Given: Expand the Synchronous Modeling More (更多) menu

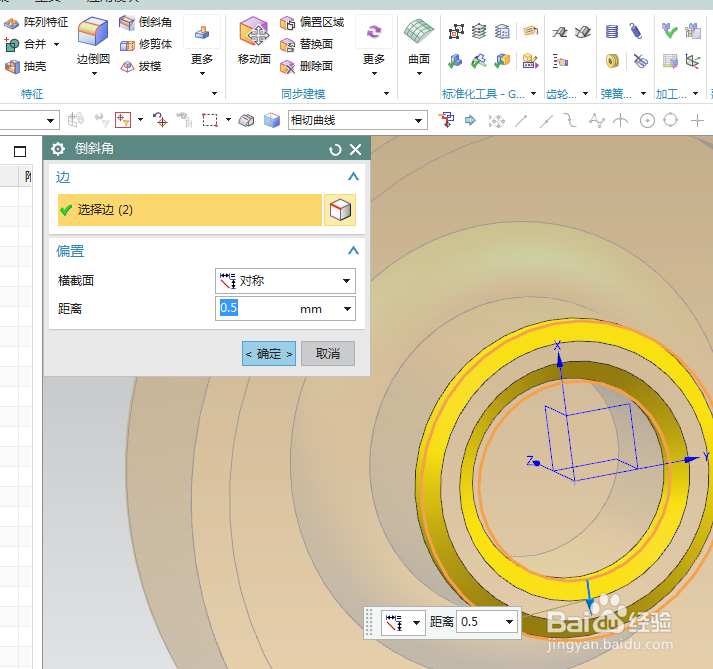Looking at the screenshot, I should (x=374, y=45).
